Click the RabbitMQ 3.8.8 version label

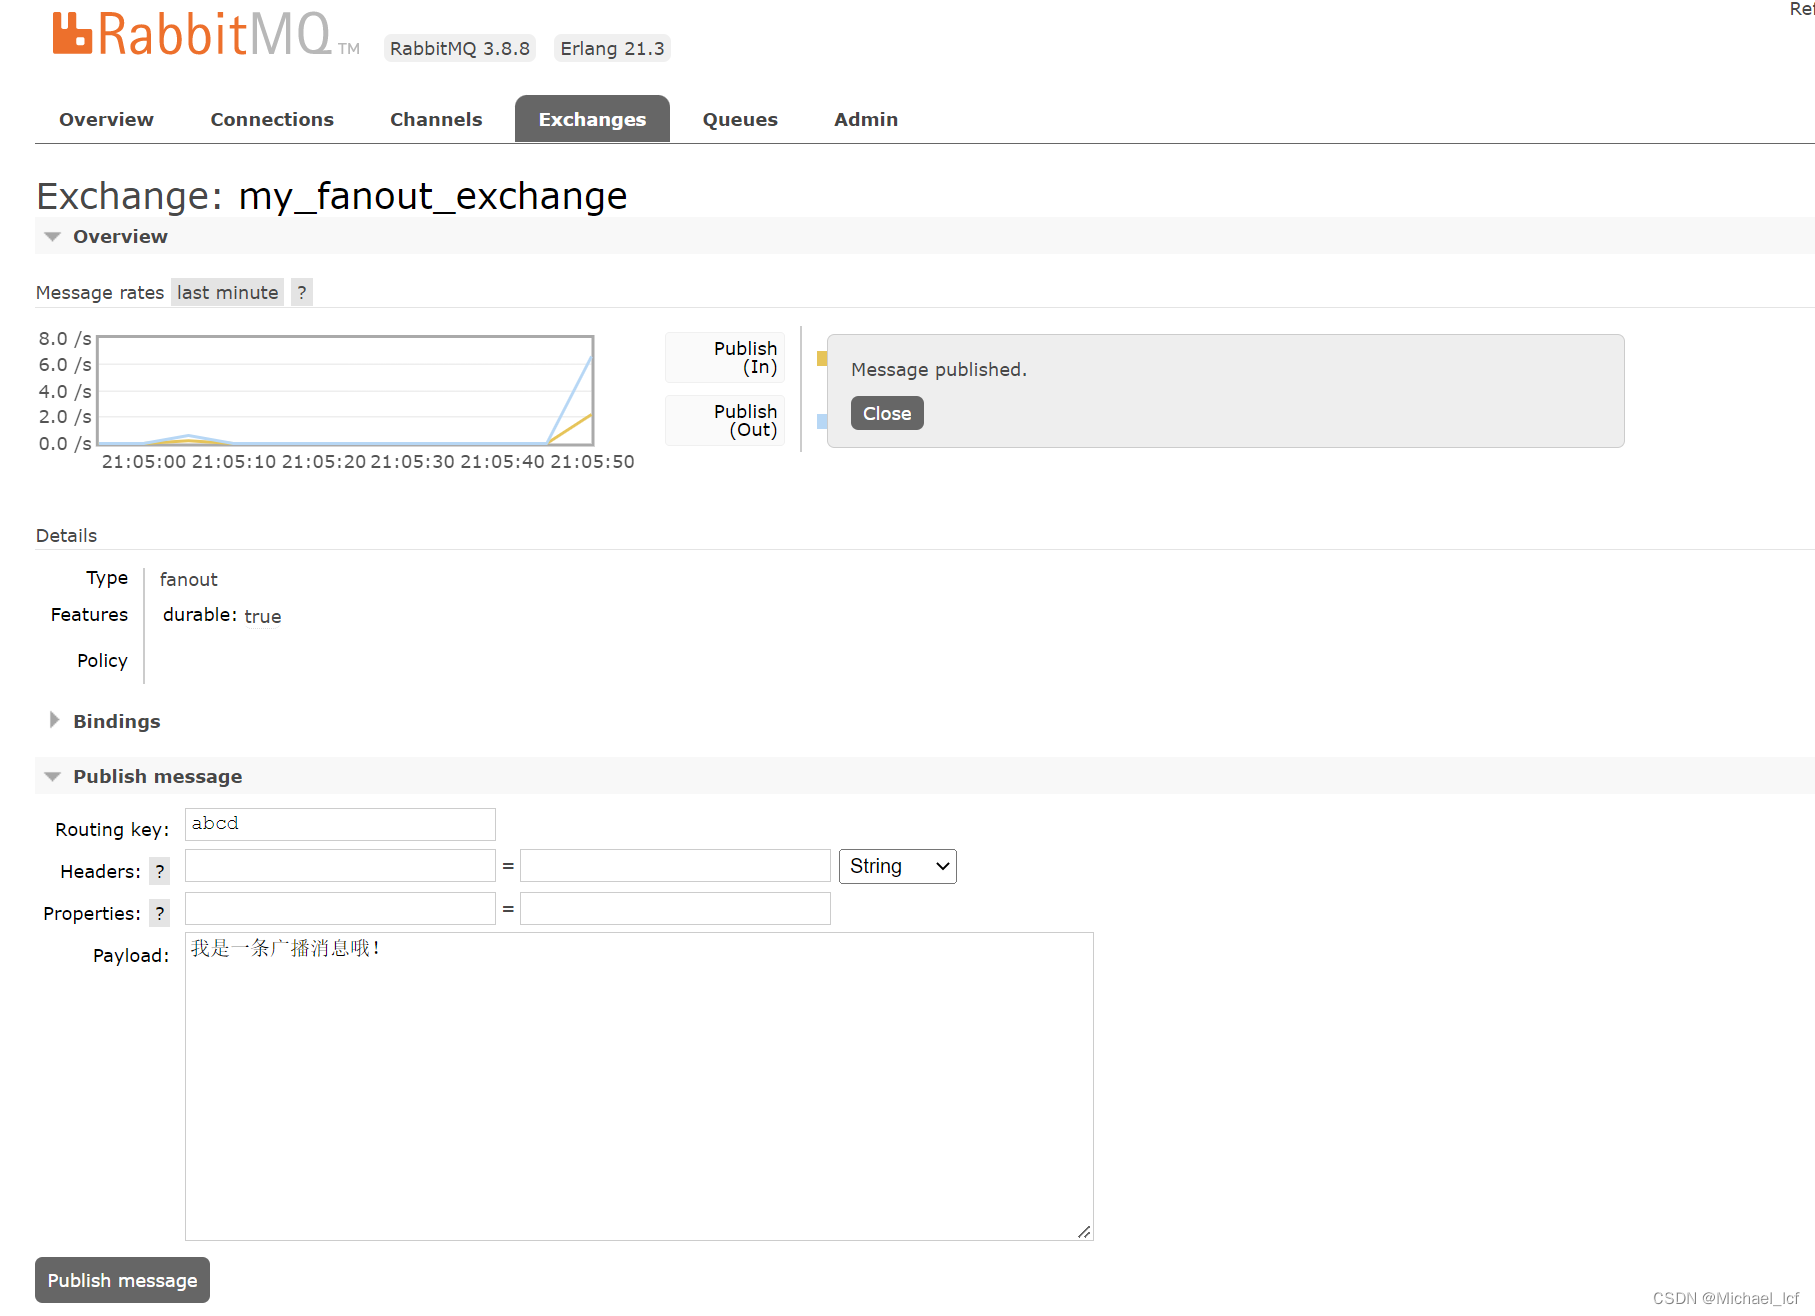tap(460, 48)
